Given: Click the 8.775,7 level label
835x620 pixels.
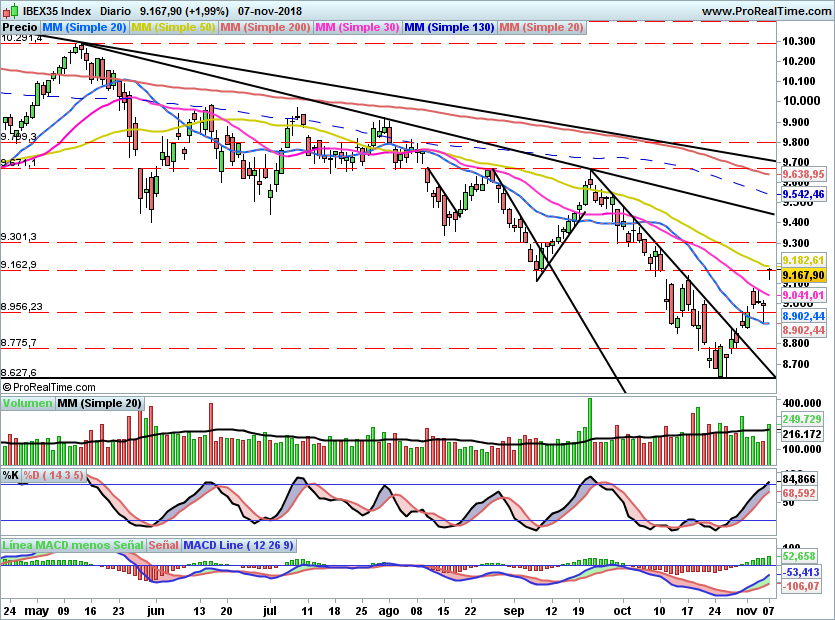Looking at the screenshot, I should click(19, 342).
